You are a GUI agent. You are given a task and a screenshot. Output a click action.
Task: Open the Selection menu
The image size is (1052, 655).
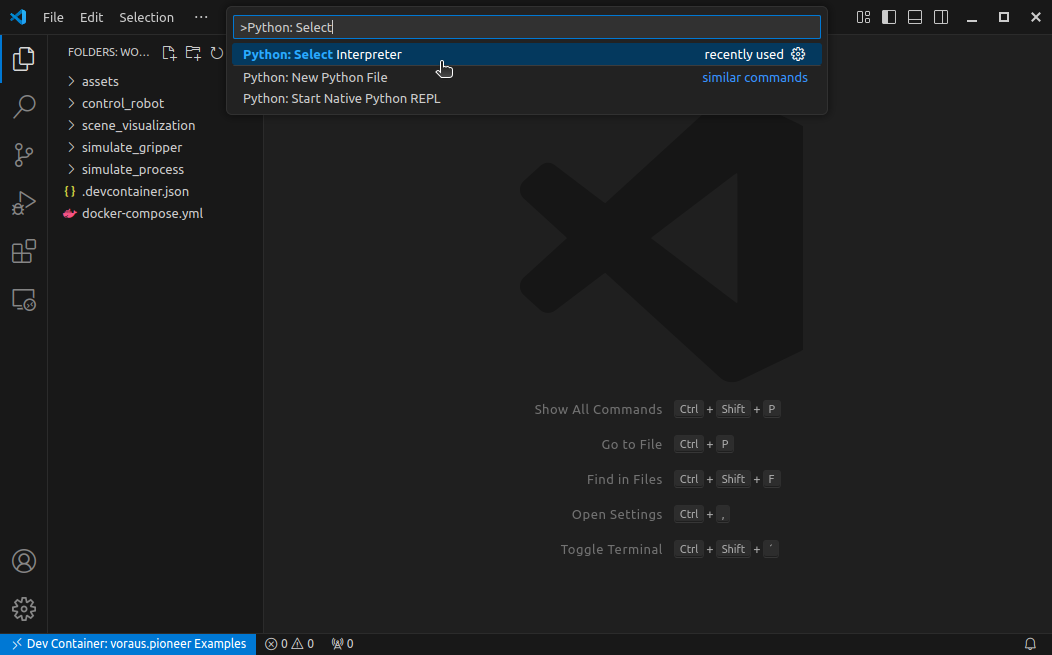coord(146,17)
